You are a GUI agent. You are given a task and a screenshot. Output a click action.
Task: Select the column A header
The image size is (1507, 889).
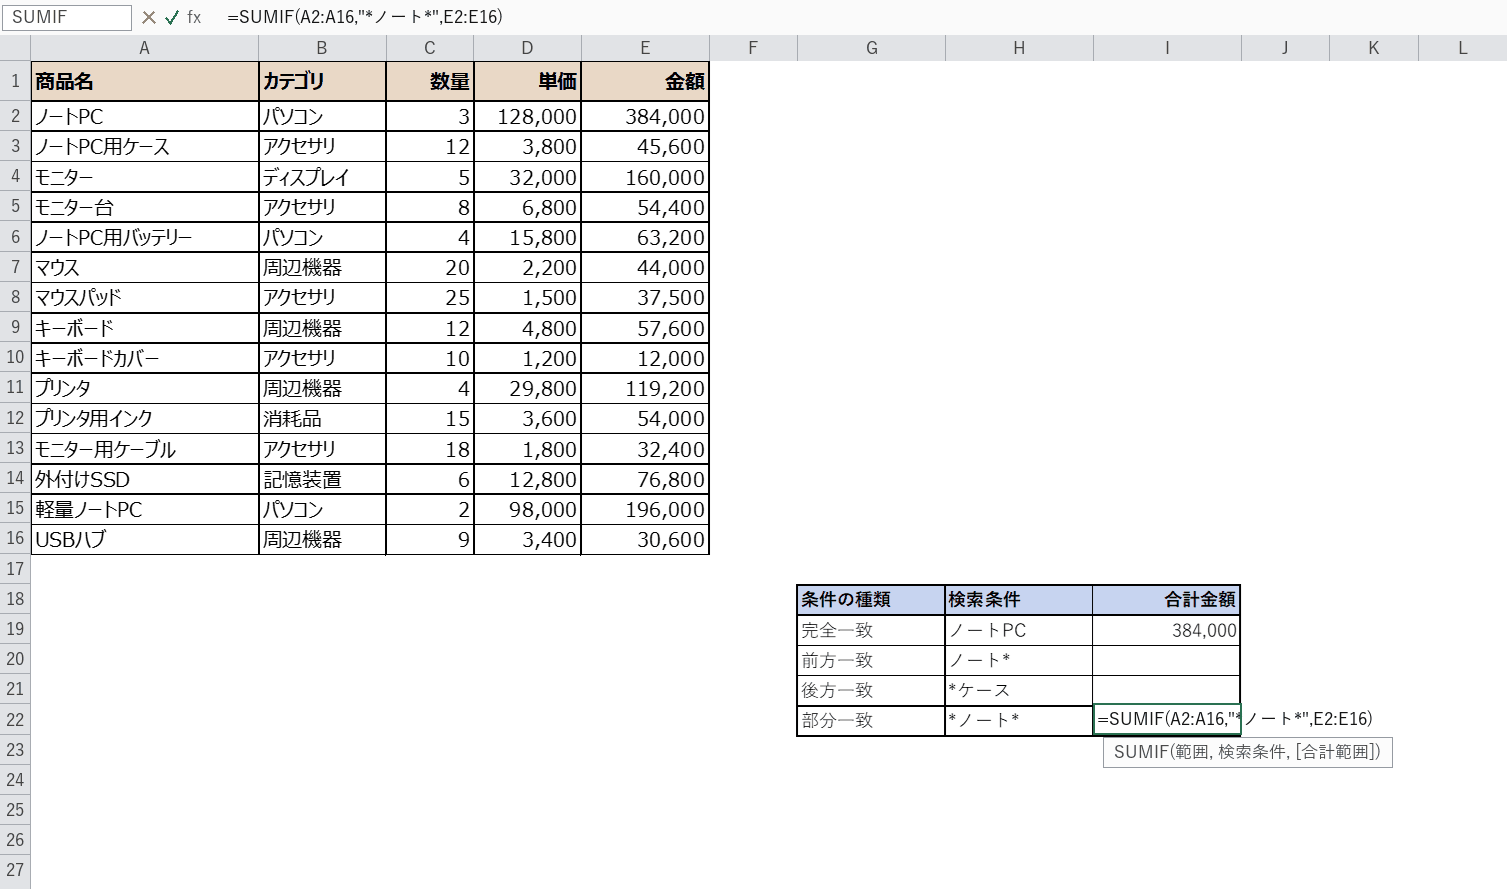(145, 48)
